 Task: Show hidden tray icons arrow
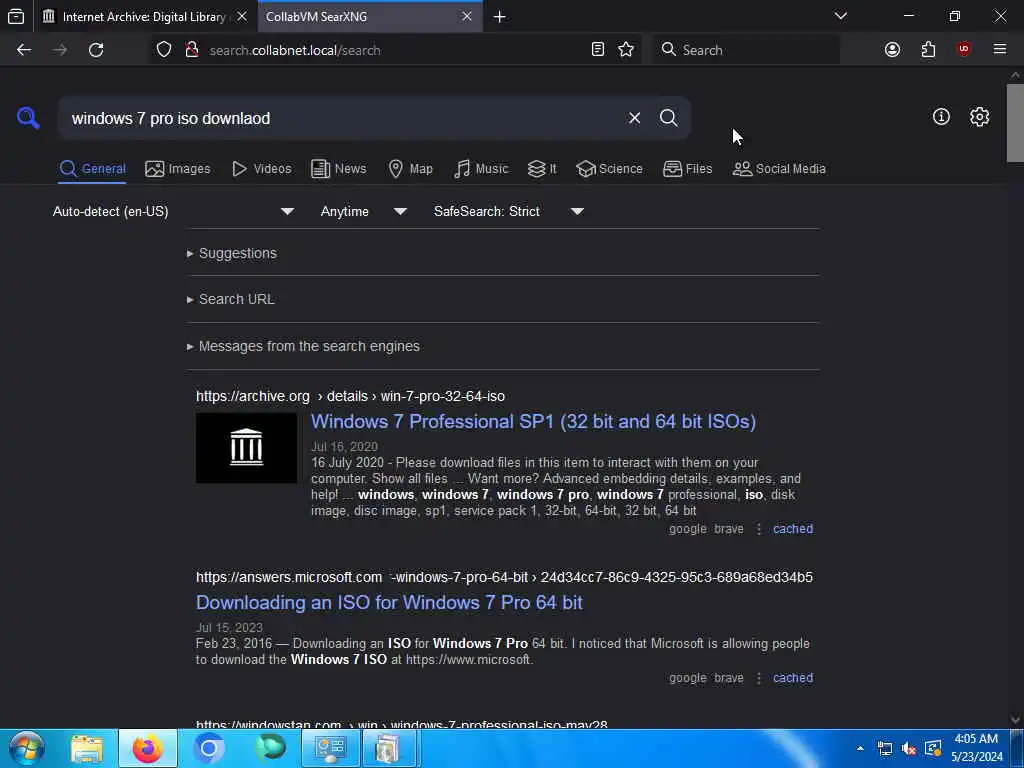859,748
